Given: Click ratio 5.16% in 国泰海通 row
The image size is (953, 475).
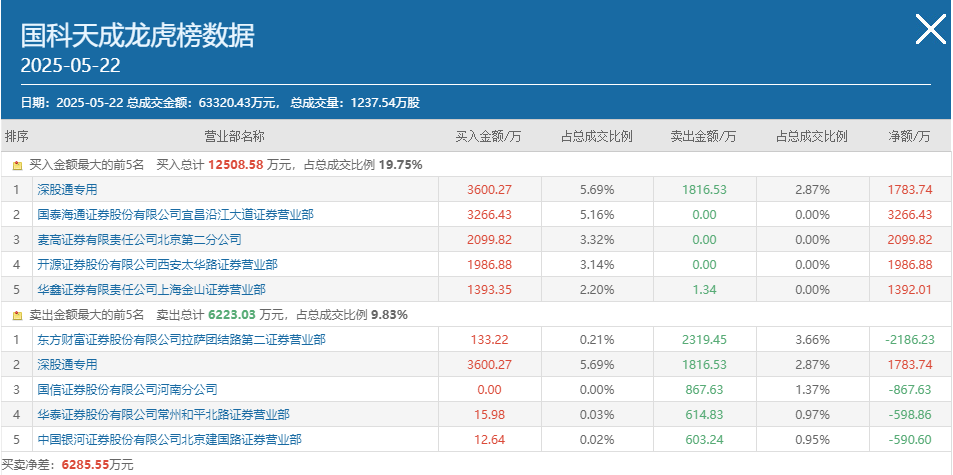Looking at the screenshot, I should point(597,214).
